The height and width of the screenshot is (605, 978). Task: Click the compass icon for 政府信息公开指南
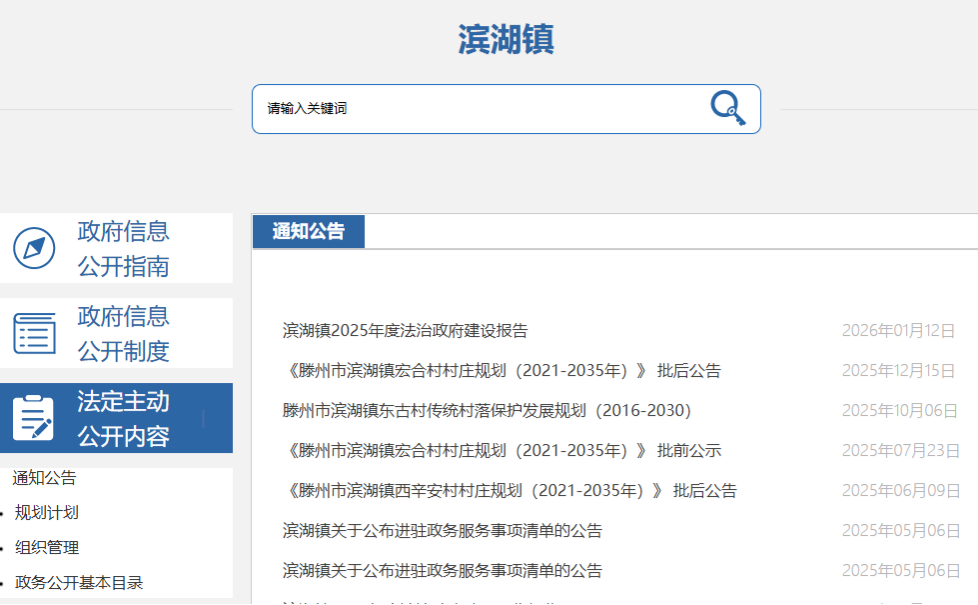(34, 248)
